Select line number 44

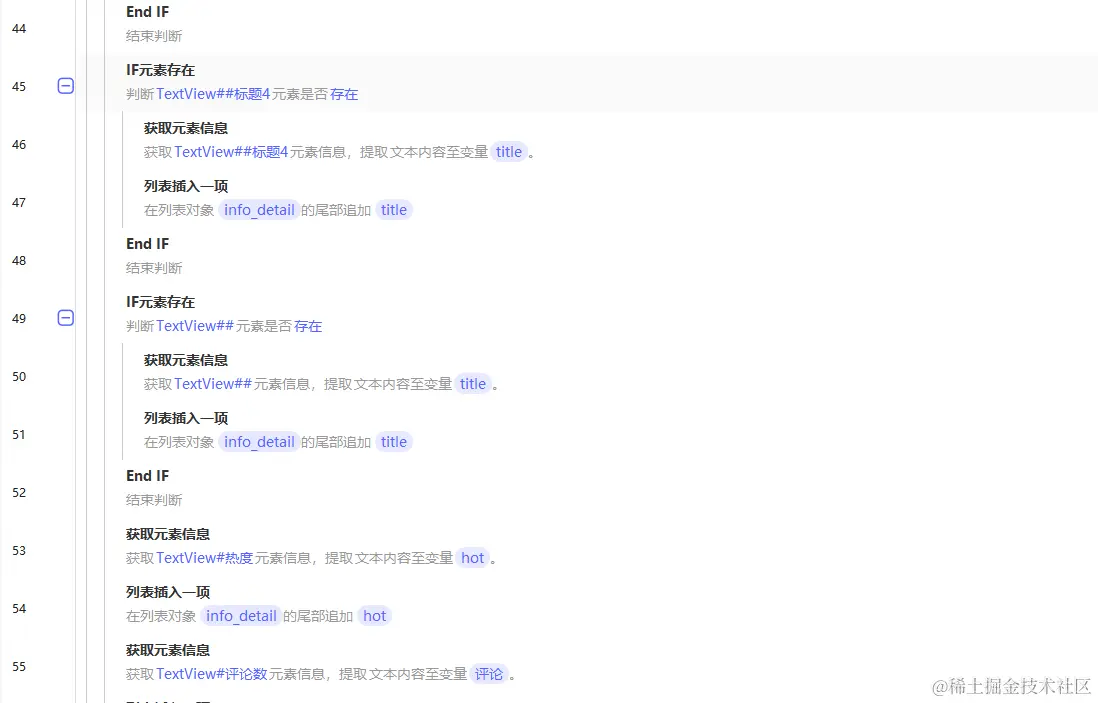[x=20, y=29]
